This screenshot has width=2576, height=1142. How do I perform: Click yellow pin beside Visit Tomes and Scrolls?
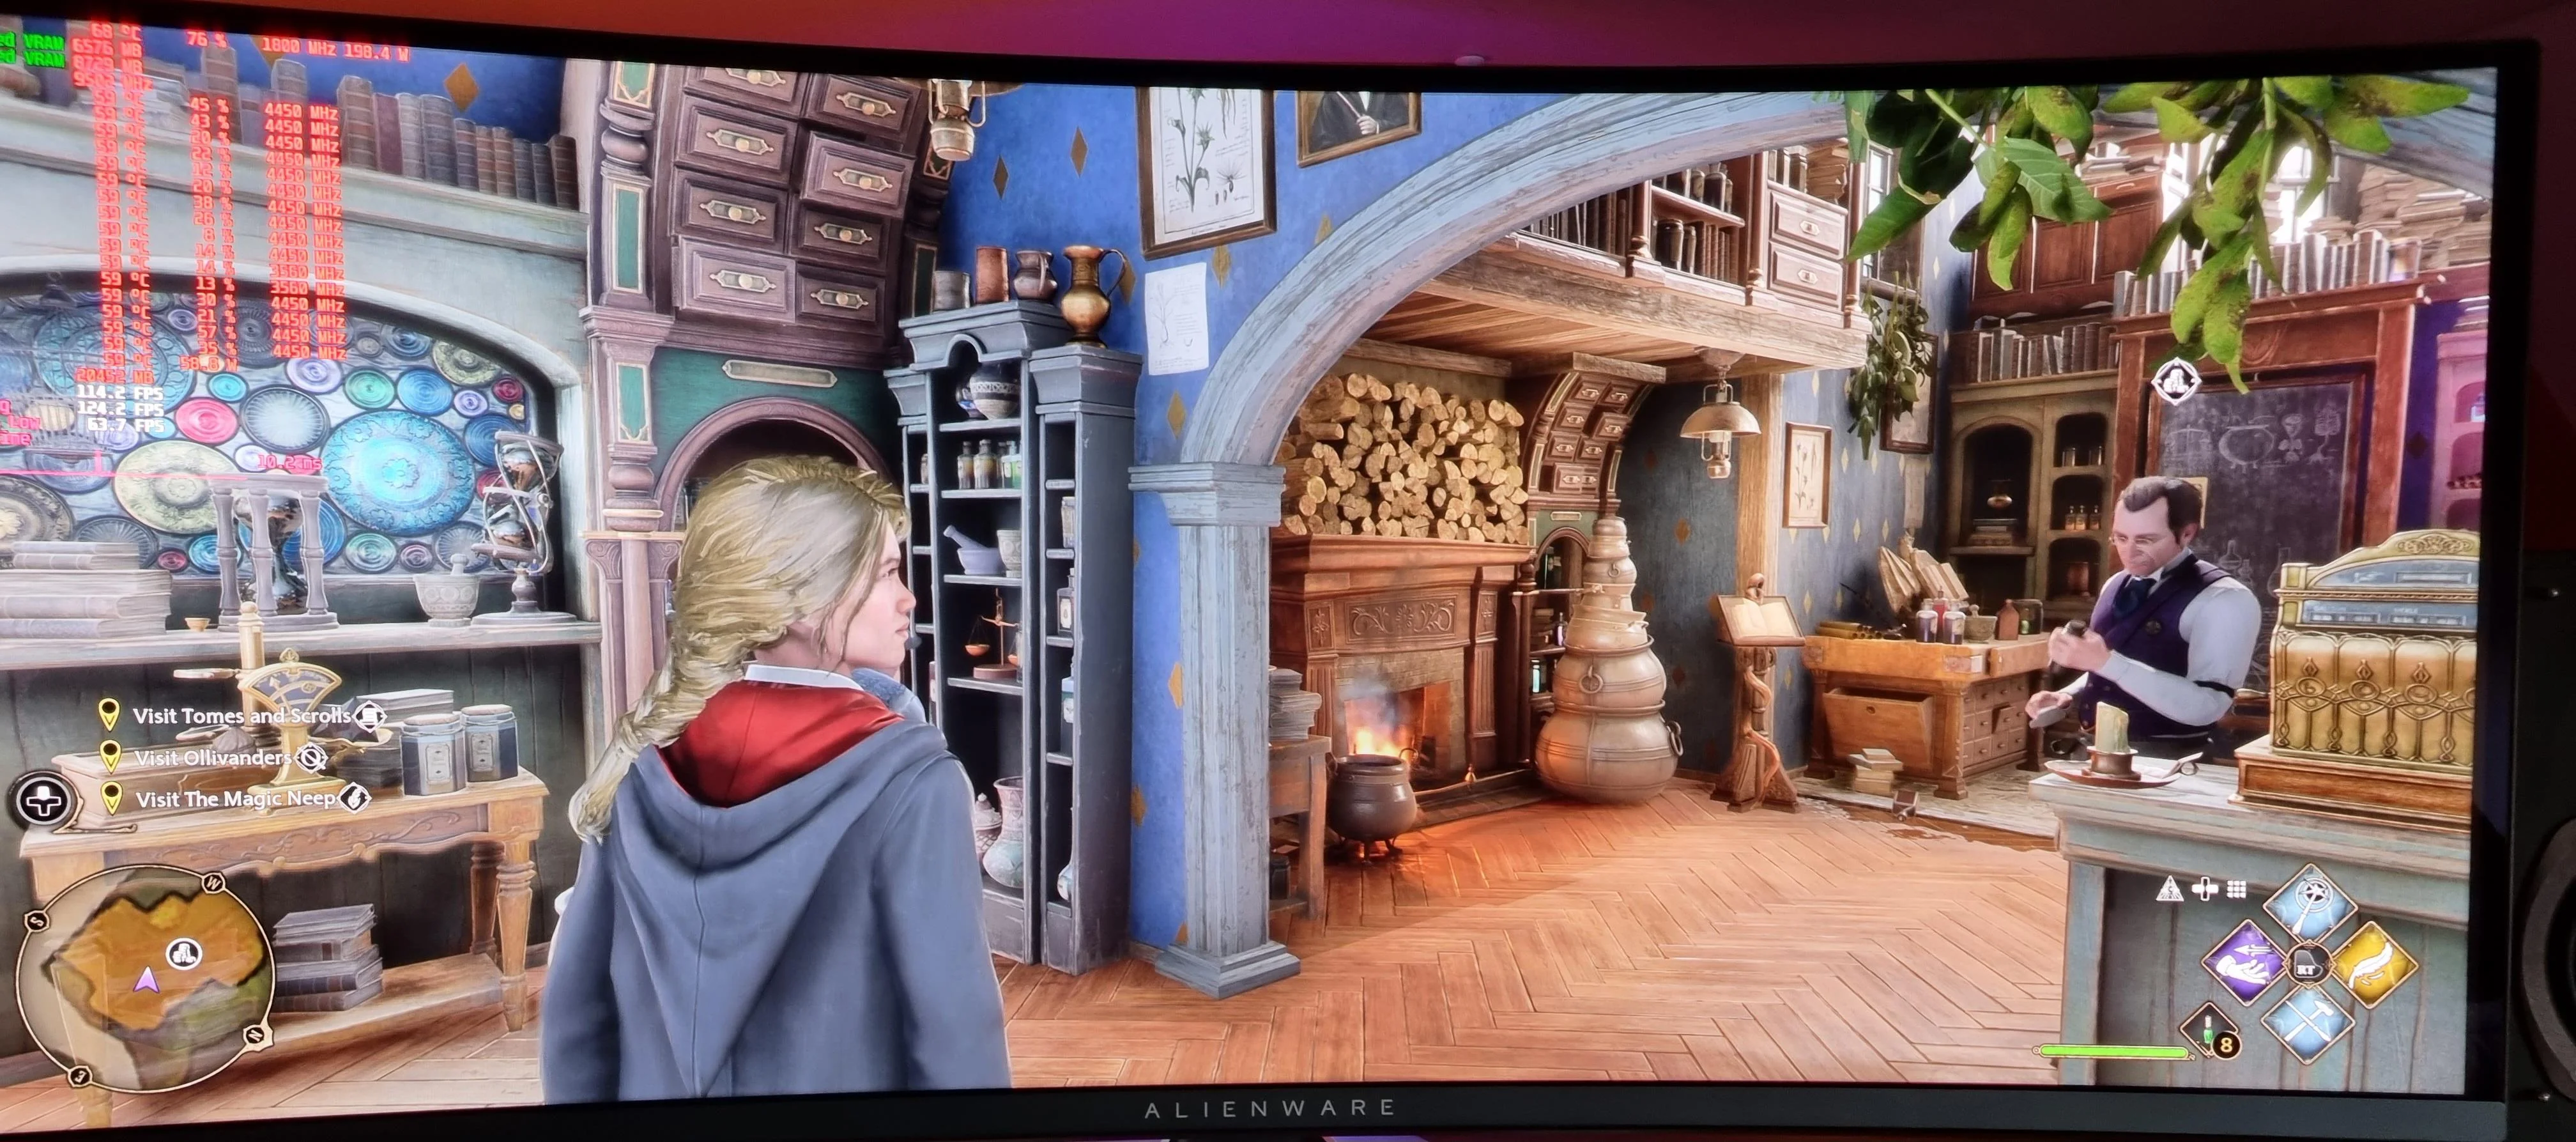pos(110,714)
